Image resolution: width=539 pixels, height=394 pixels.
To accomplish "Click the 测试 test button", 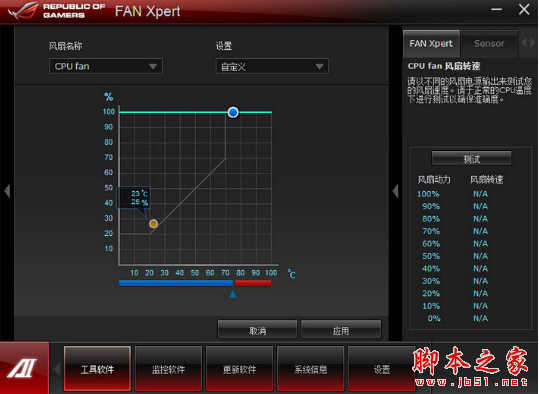I will pyautogui.click(x=471, y=159).
